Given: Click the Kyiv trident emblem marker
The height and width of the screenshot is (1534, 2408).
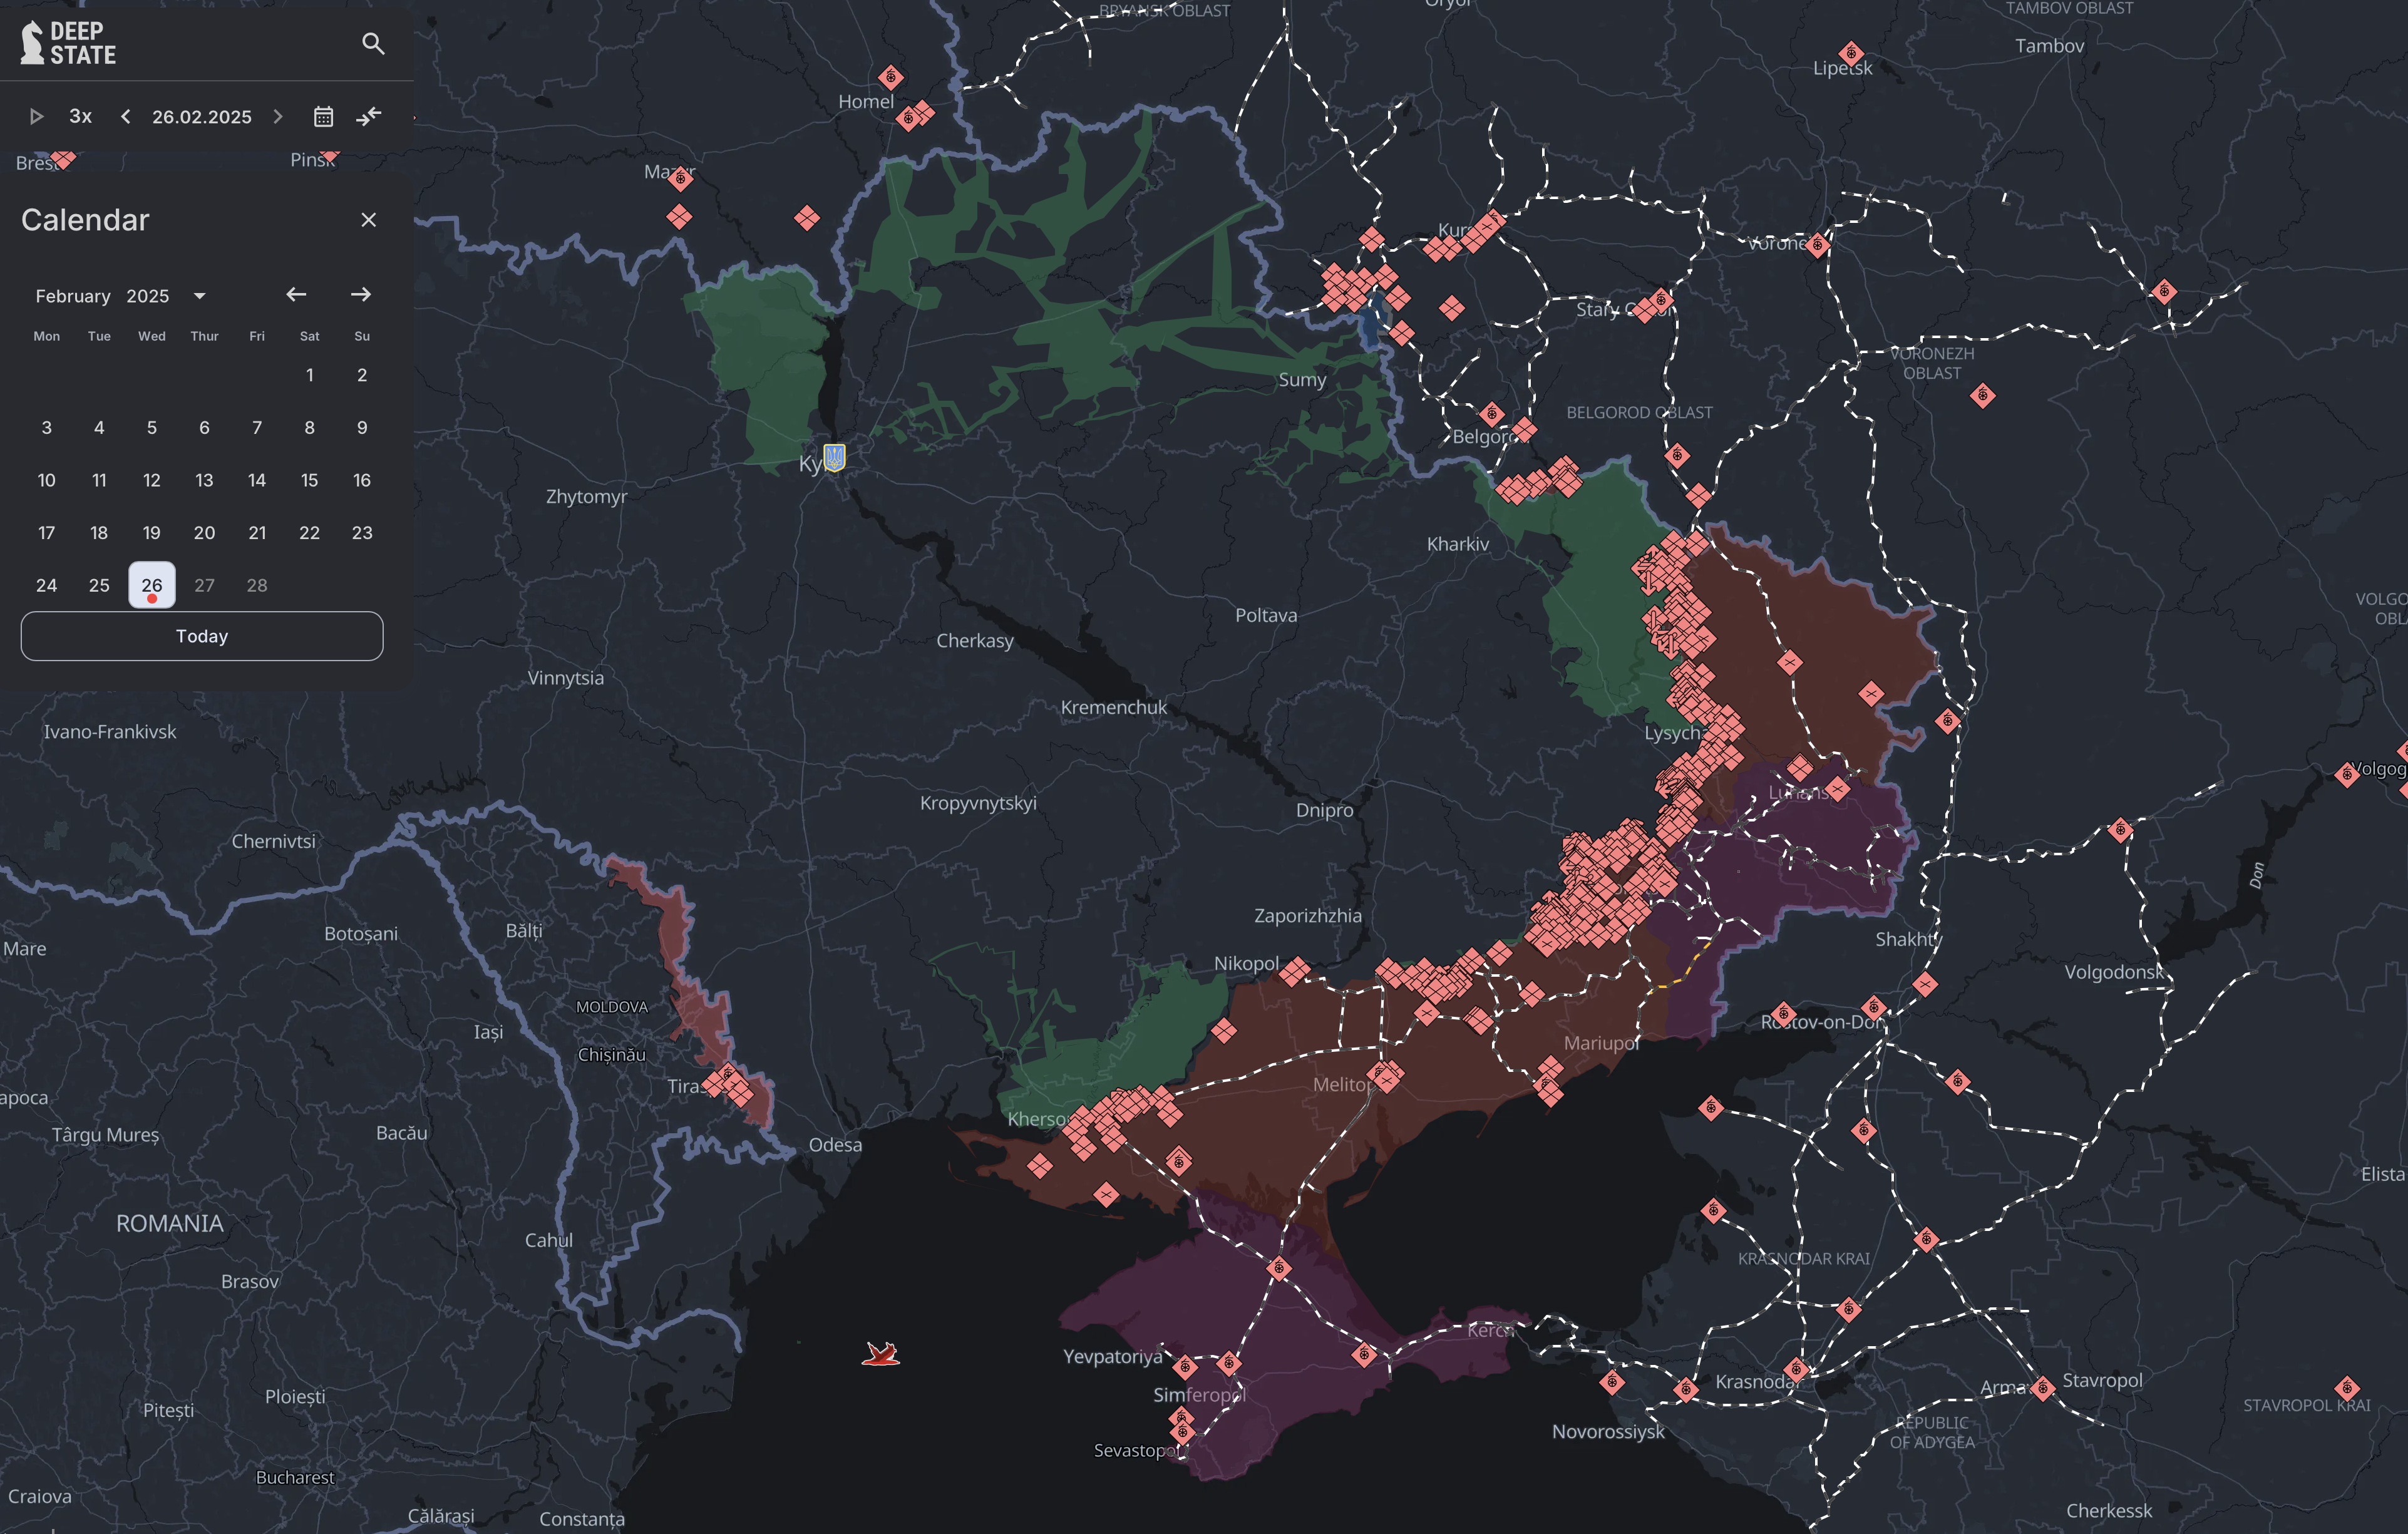Looking at the screenshot, I should [834, 457].
